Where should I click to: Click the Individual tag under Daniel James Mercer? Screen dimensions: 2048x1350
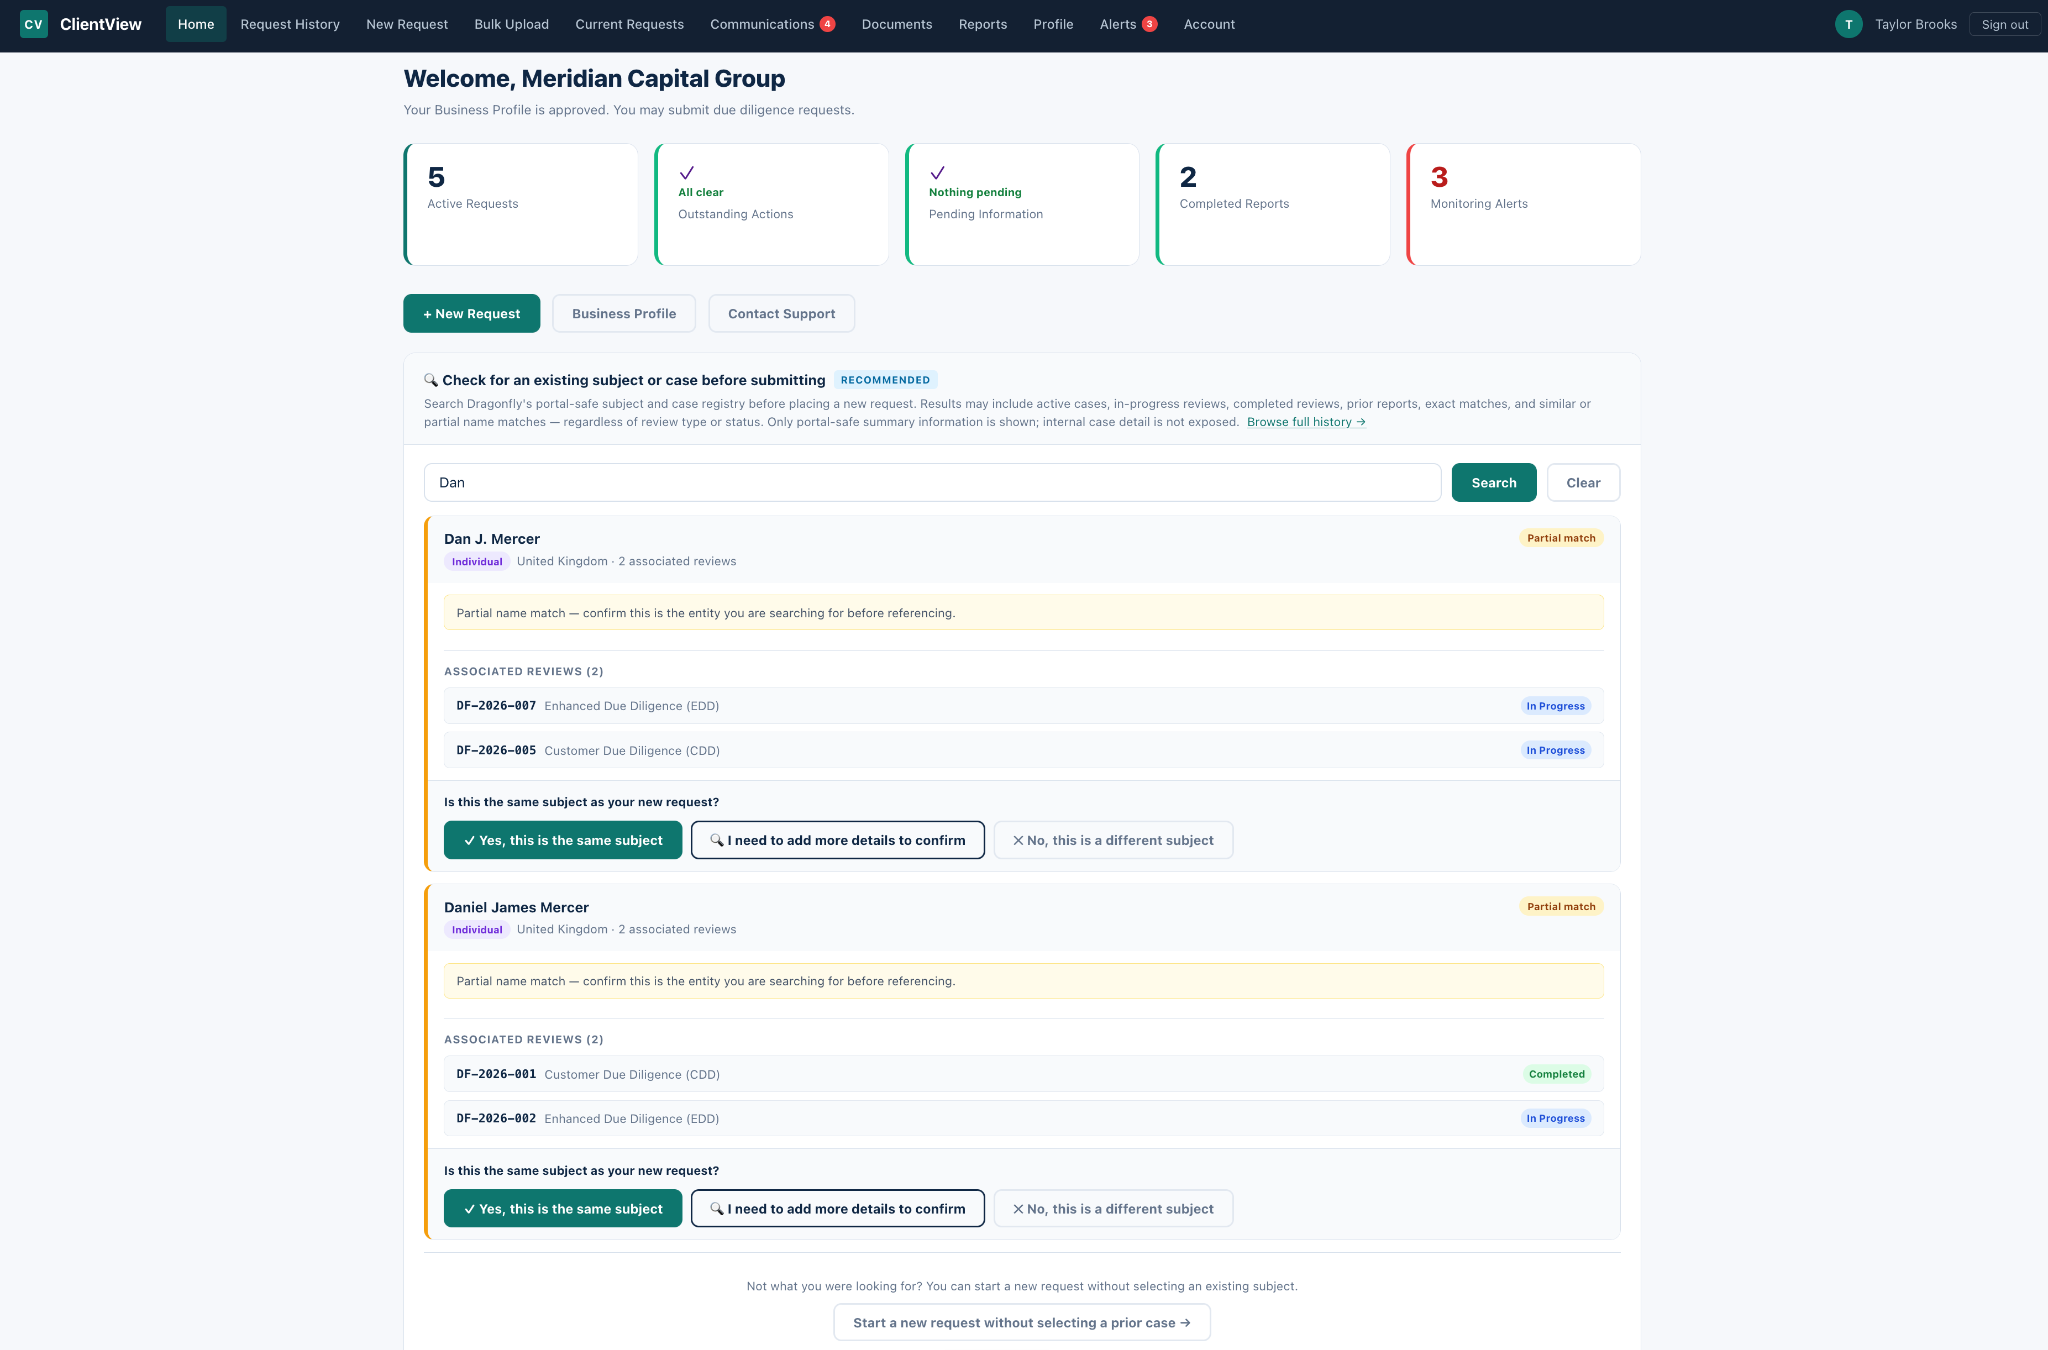477,930
